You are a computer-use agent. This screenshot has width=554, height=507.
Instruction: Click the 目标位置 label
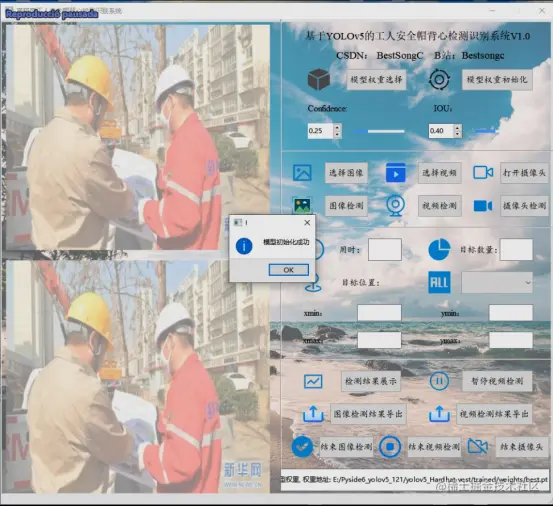(361, 283)
